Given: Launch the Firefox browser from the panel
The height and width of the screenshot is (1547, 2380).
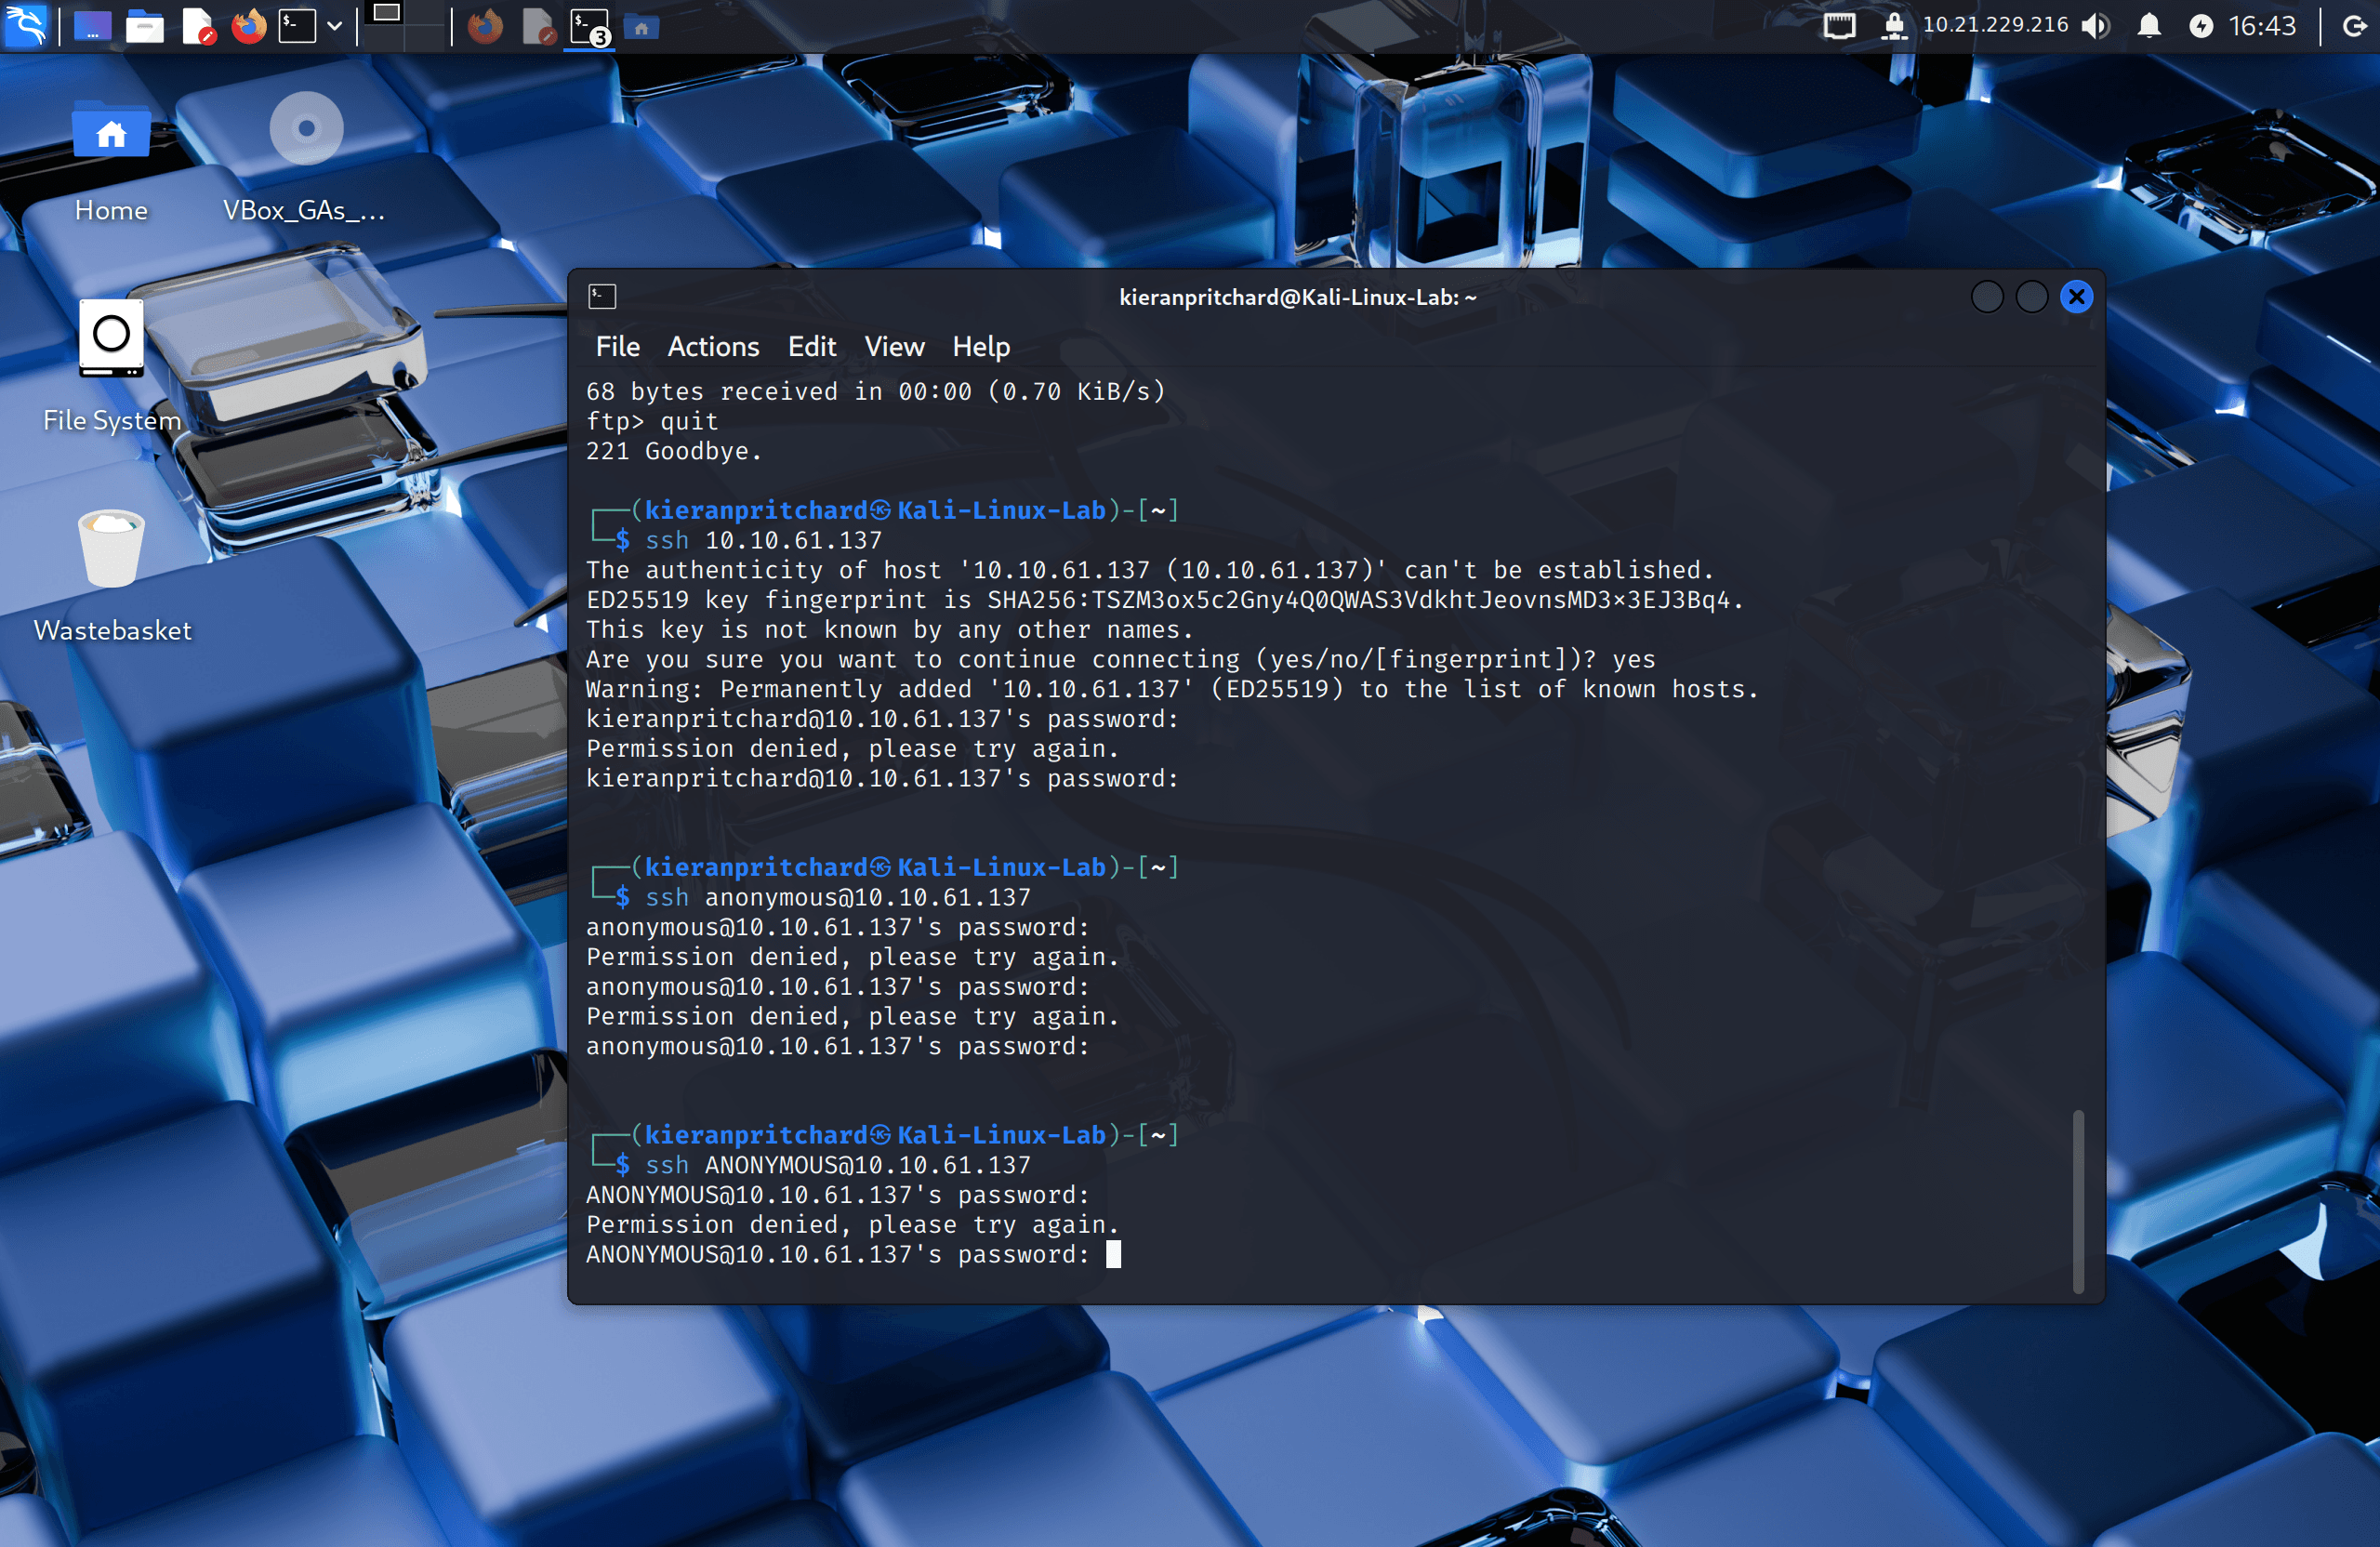Looking at the screenshot, I should coord(248,26).
